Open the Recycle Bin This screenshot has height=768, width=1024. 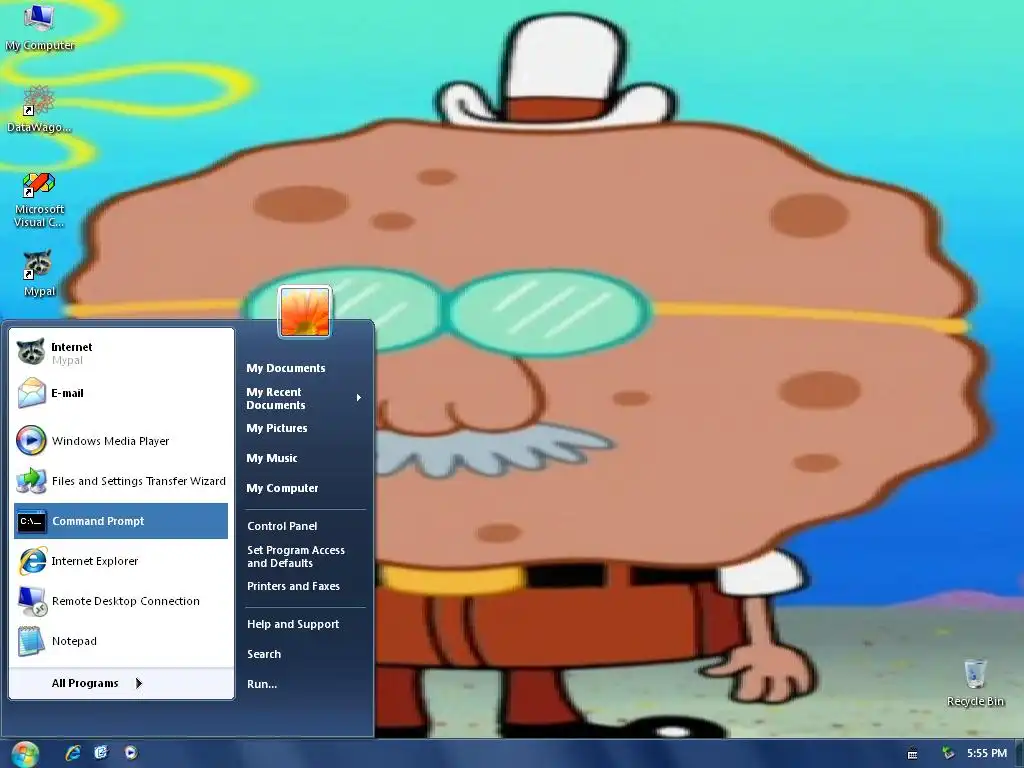pyautogui.click(x=975, y=683)
